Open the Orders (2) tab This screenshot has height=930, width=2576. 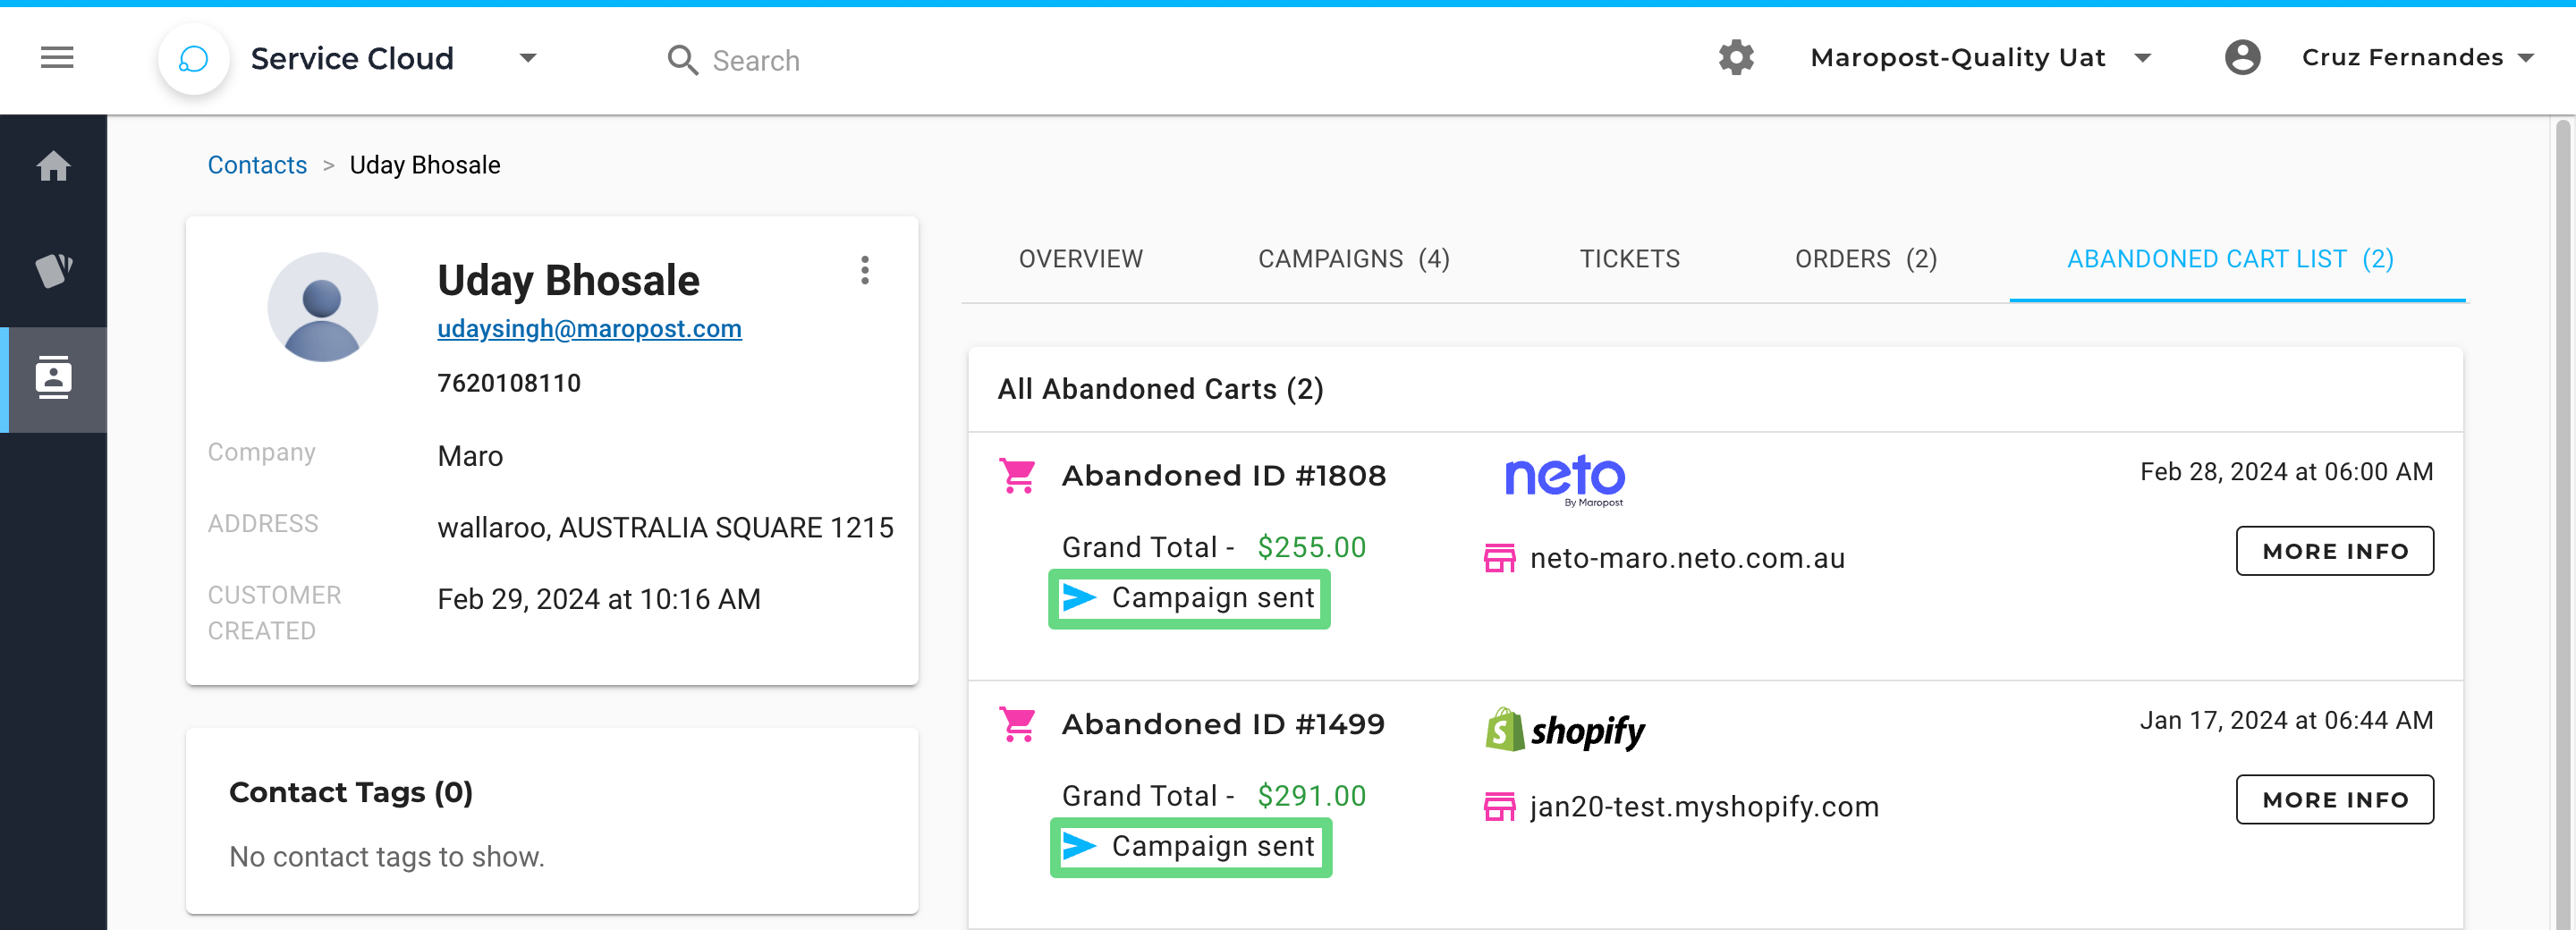pos(1865,259)
